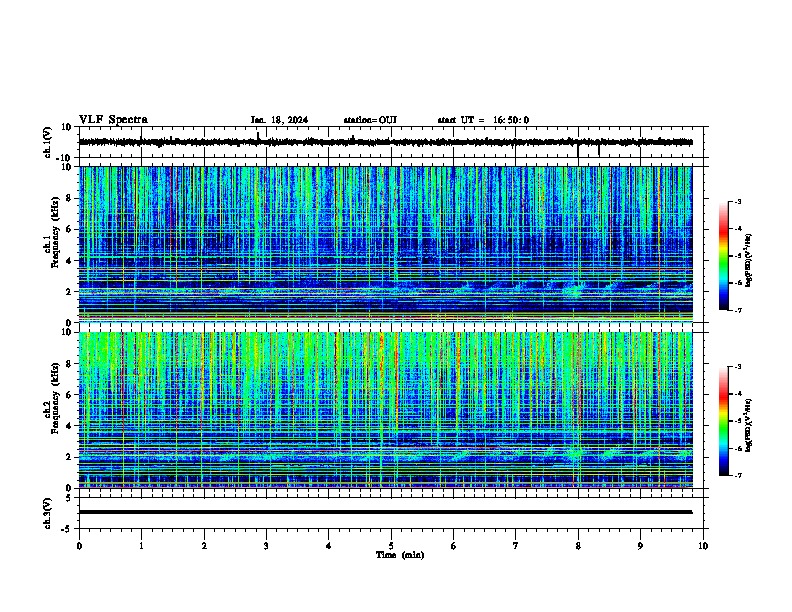Image resolution: width=792 pixels, height=612 pixels.
Task: Click inside the ch.2 frequency spectrogram
Action: 385,410
